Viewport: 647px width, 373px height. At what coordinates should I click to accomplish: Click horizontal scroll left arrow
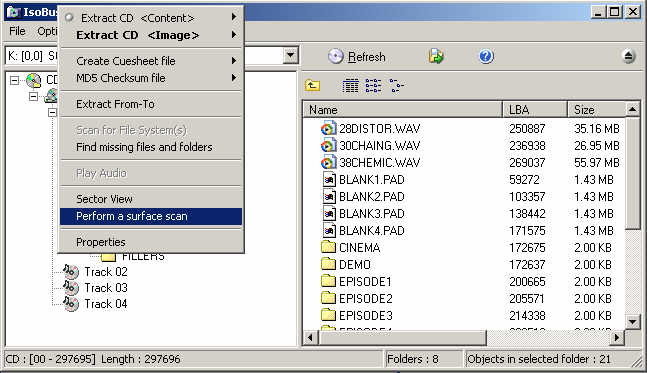[310, 338]
